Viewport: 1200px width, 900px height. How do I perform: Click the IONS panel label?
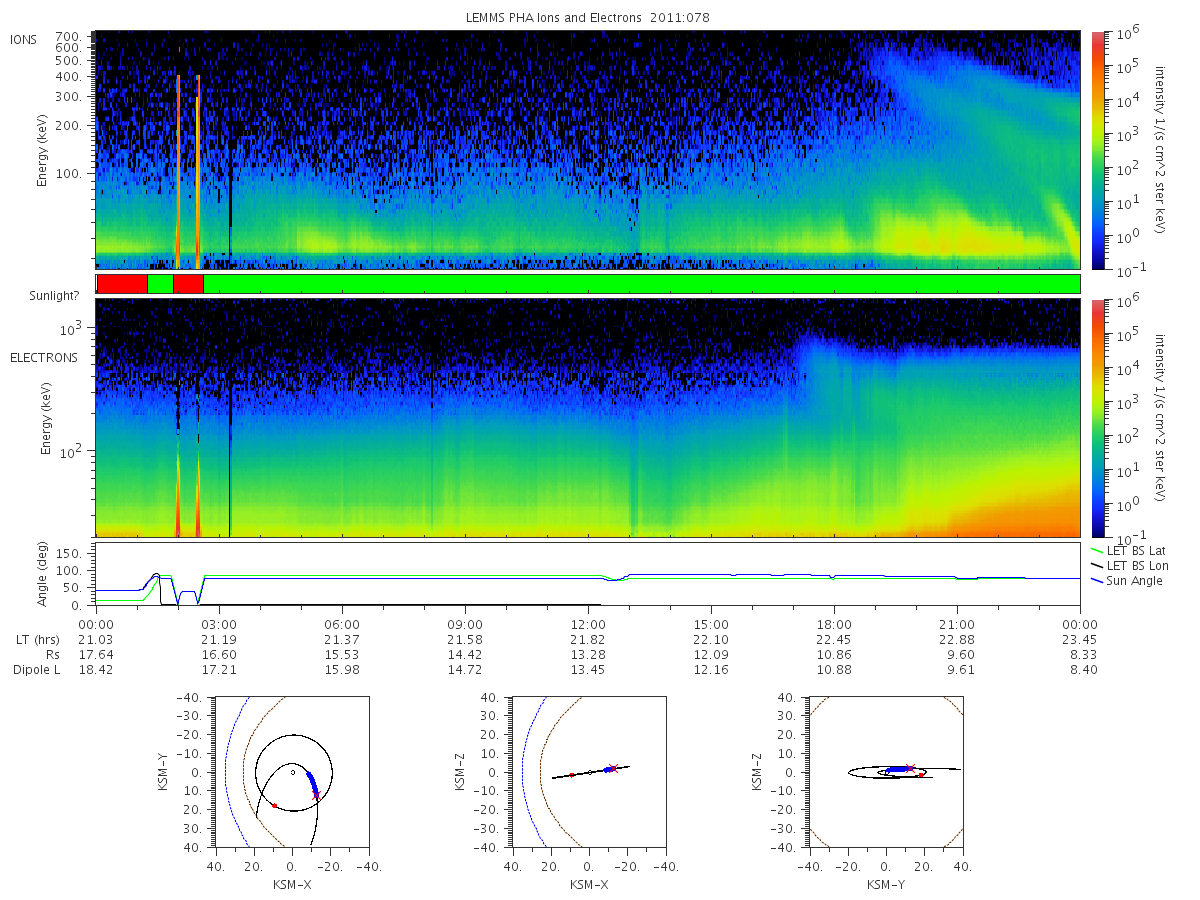pos(23,39)
